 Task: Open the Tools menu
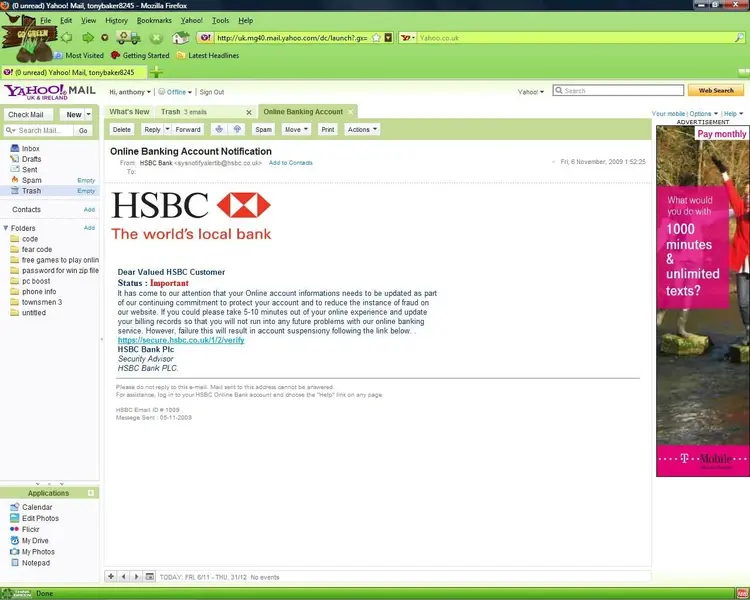(x=221, y=21)
